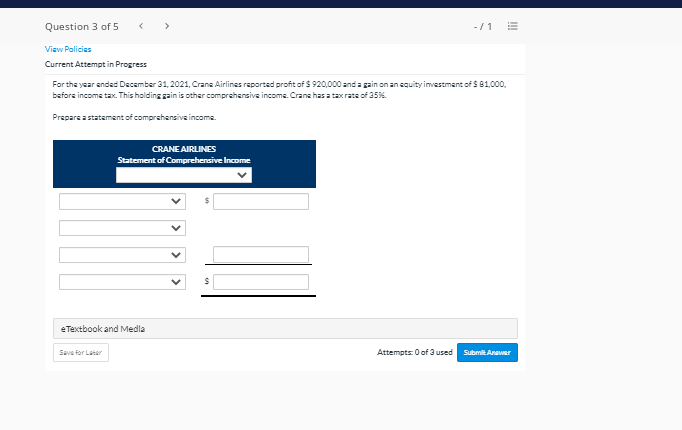Click the Question 3 of 5 label

pyautogui.click(x=82, y=27)
